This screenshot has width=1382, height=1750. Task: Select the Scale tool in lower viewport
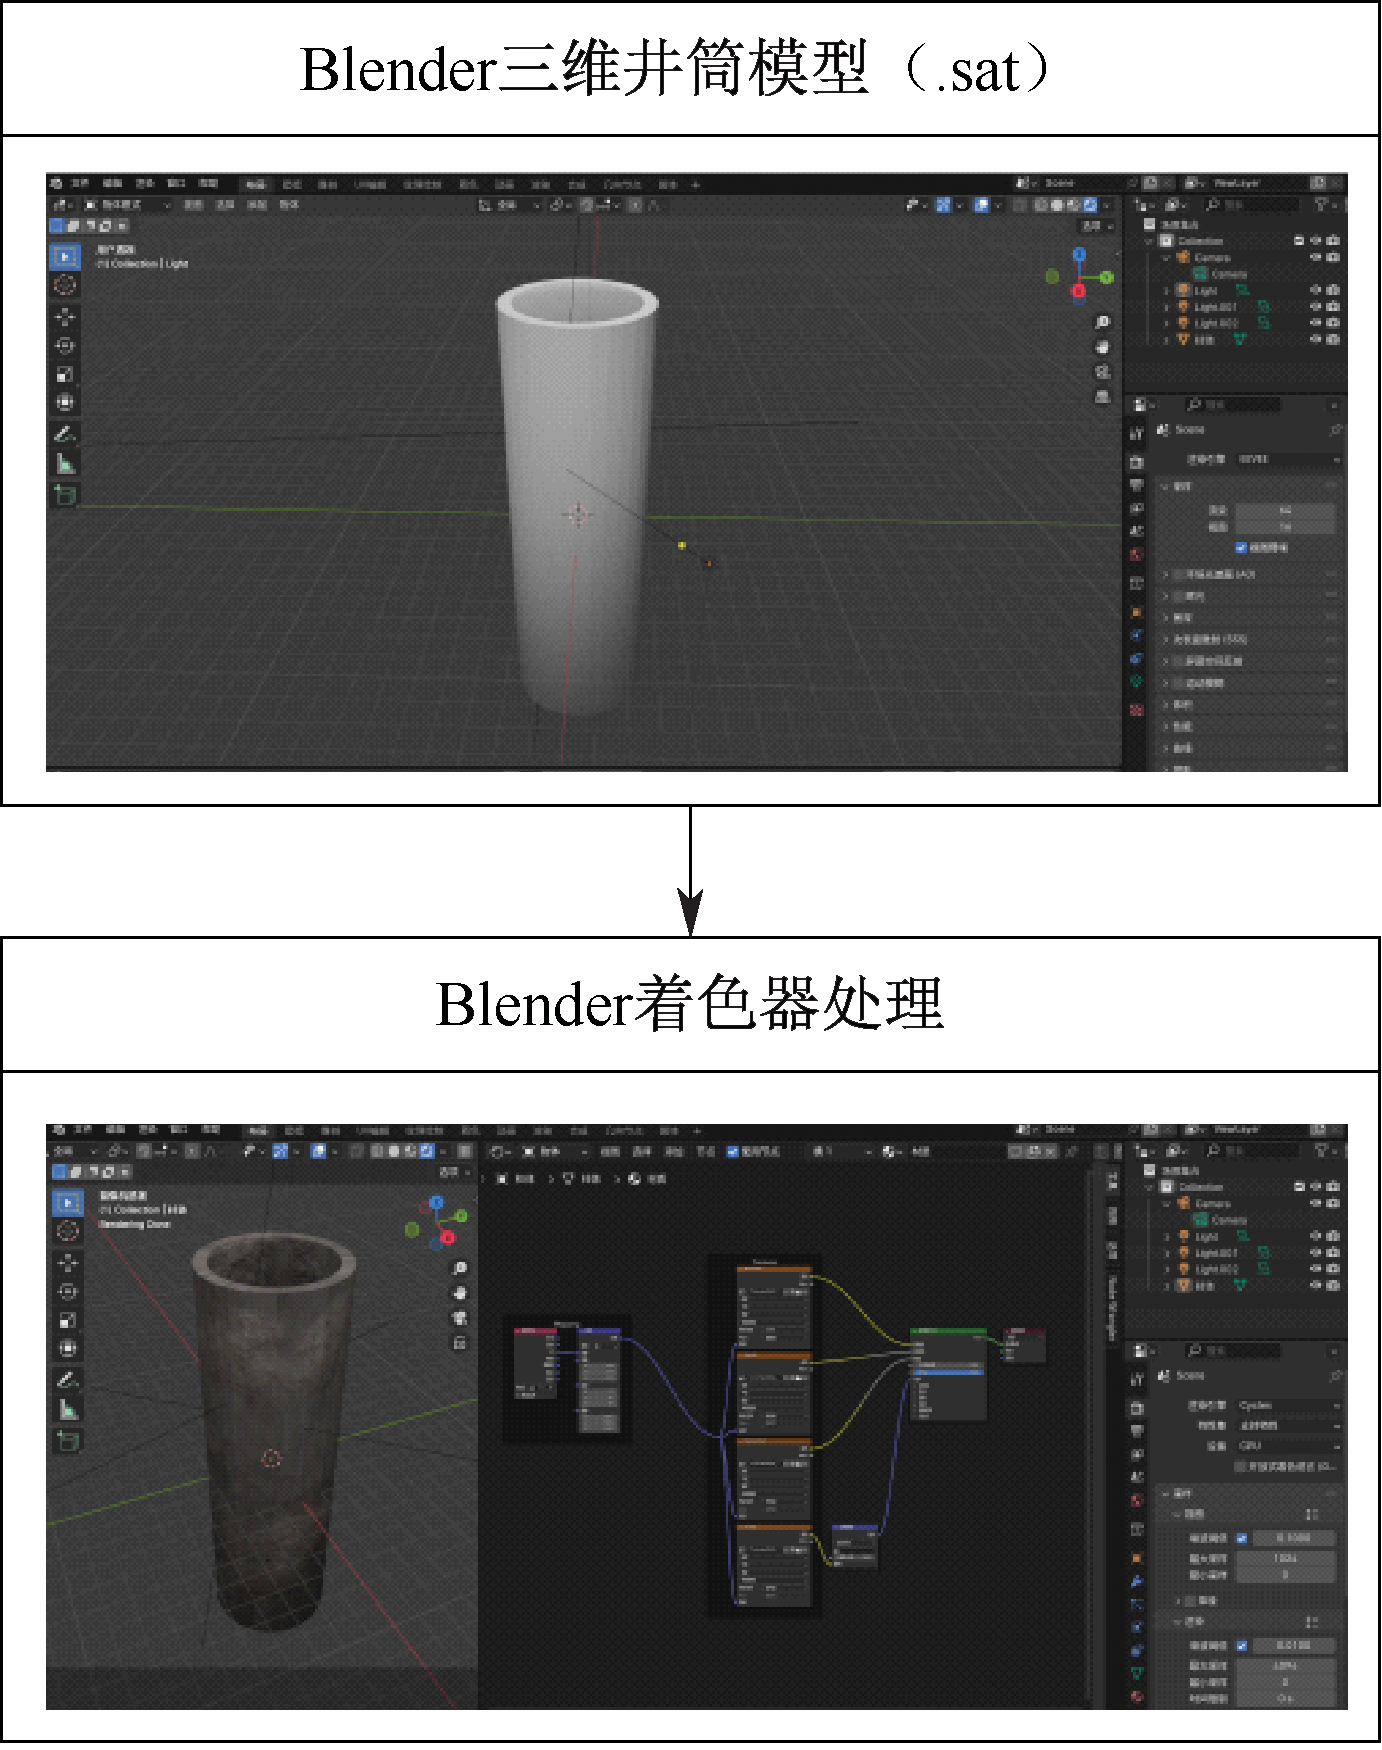pos(67,1321)
